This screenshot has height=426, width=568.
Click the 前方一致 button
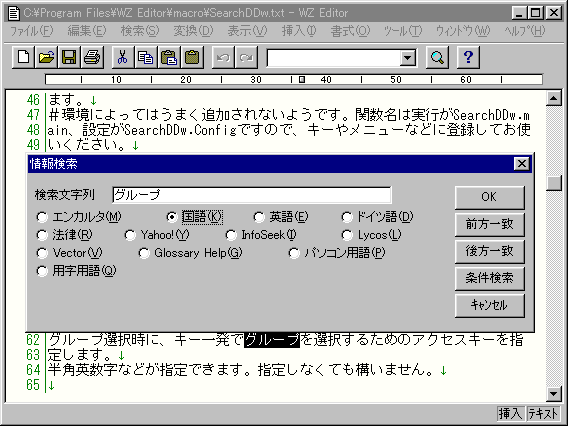pos(489,224)
